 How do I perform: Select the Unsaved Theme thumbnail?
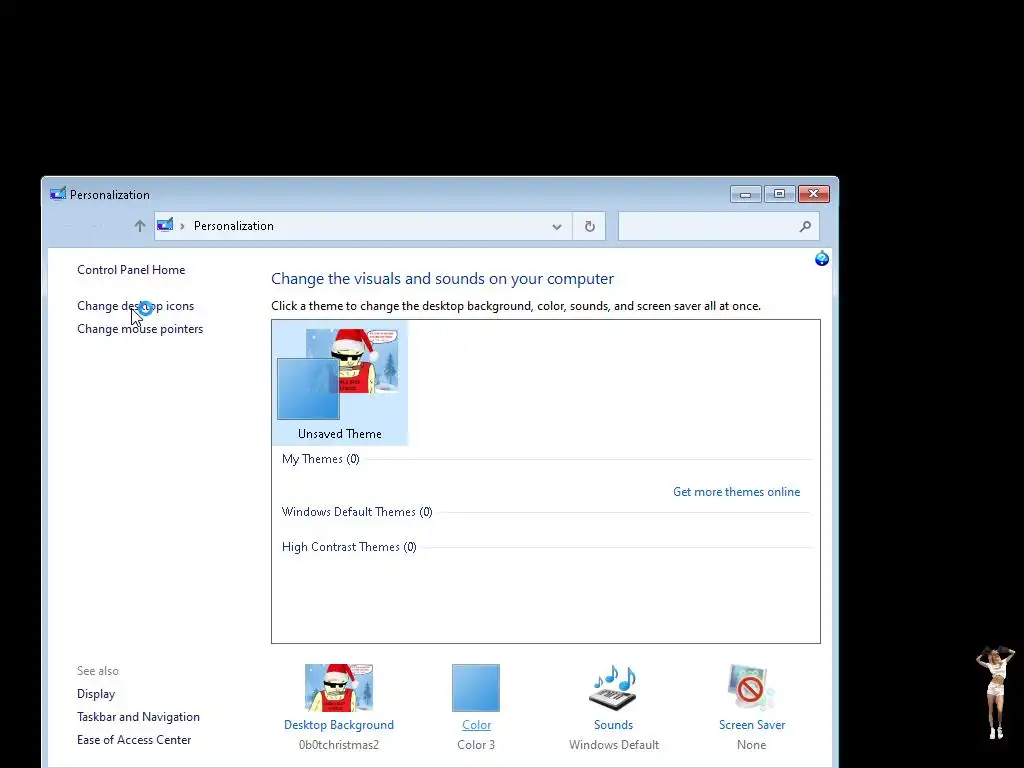click(340, 383)
